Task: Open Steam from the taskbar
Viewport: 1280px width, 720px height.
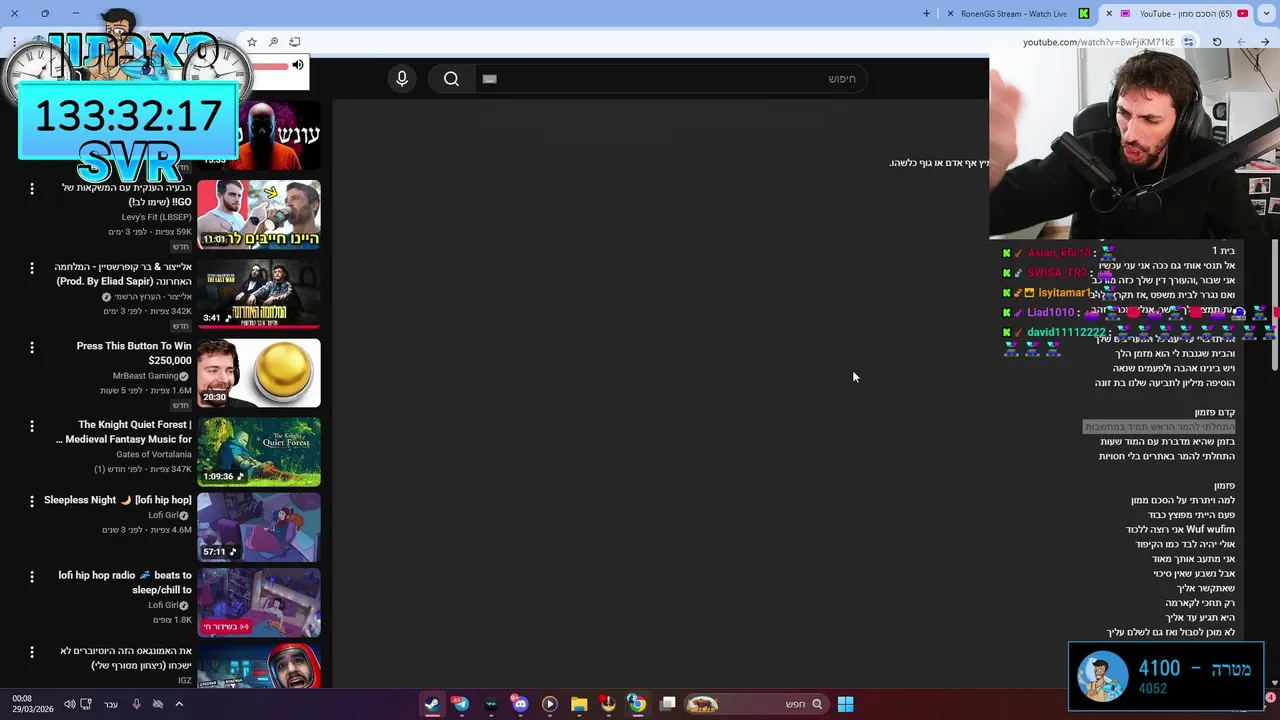Action: [431, 704]
